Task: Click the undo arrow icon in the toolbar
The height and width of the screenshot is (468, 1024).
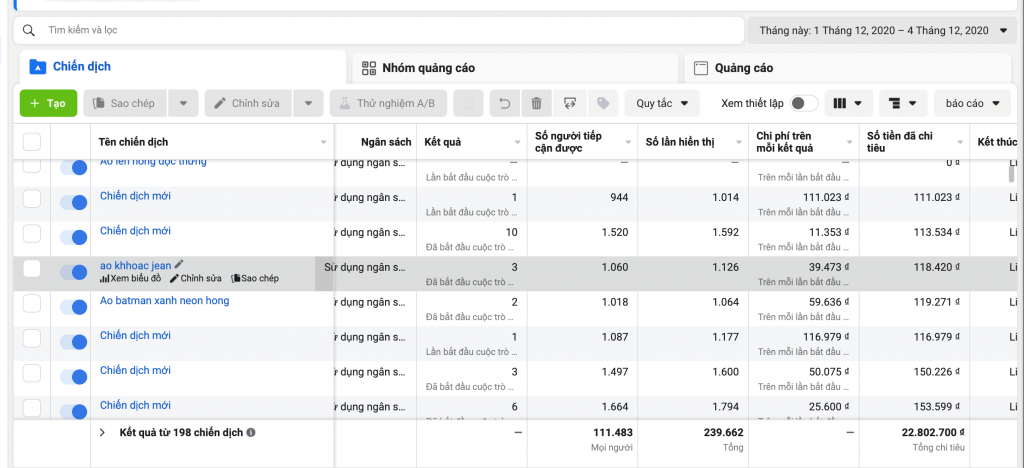Action: point(504,103)
